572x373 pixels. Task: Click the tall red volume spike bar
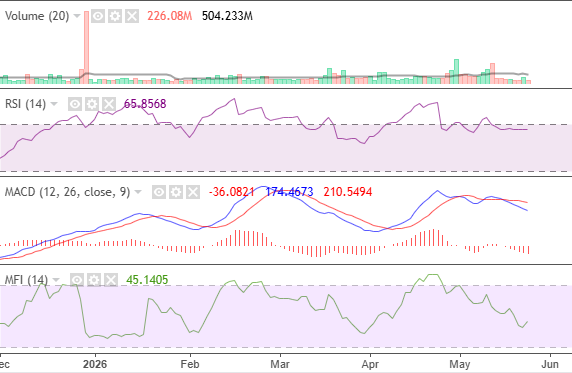coord(86,47)
